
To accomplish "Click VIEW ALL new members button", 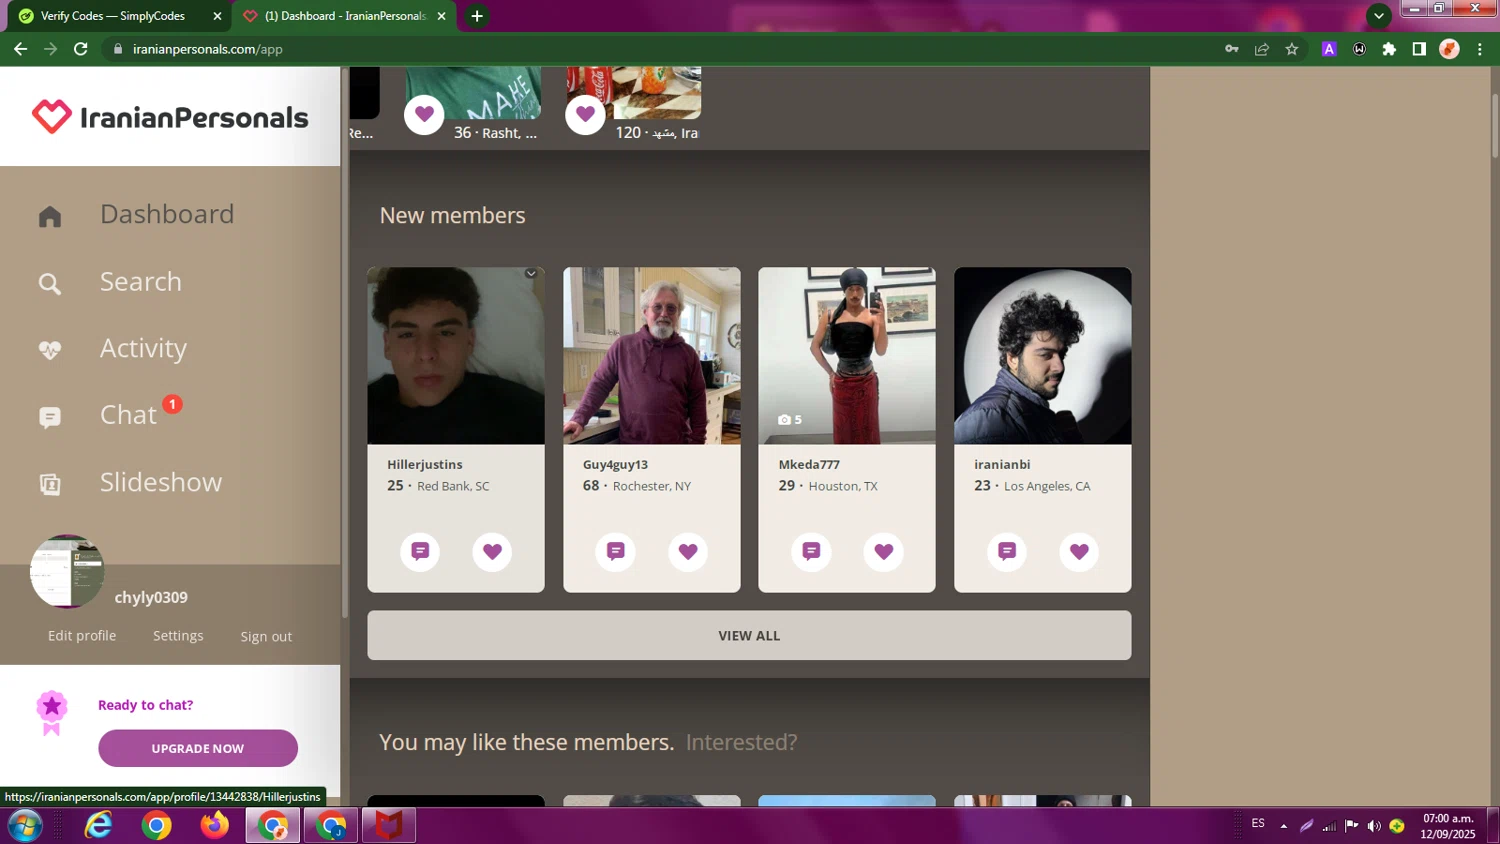I will [x=749, y=635].
